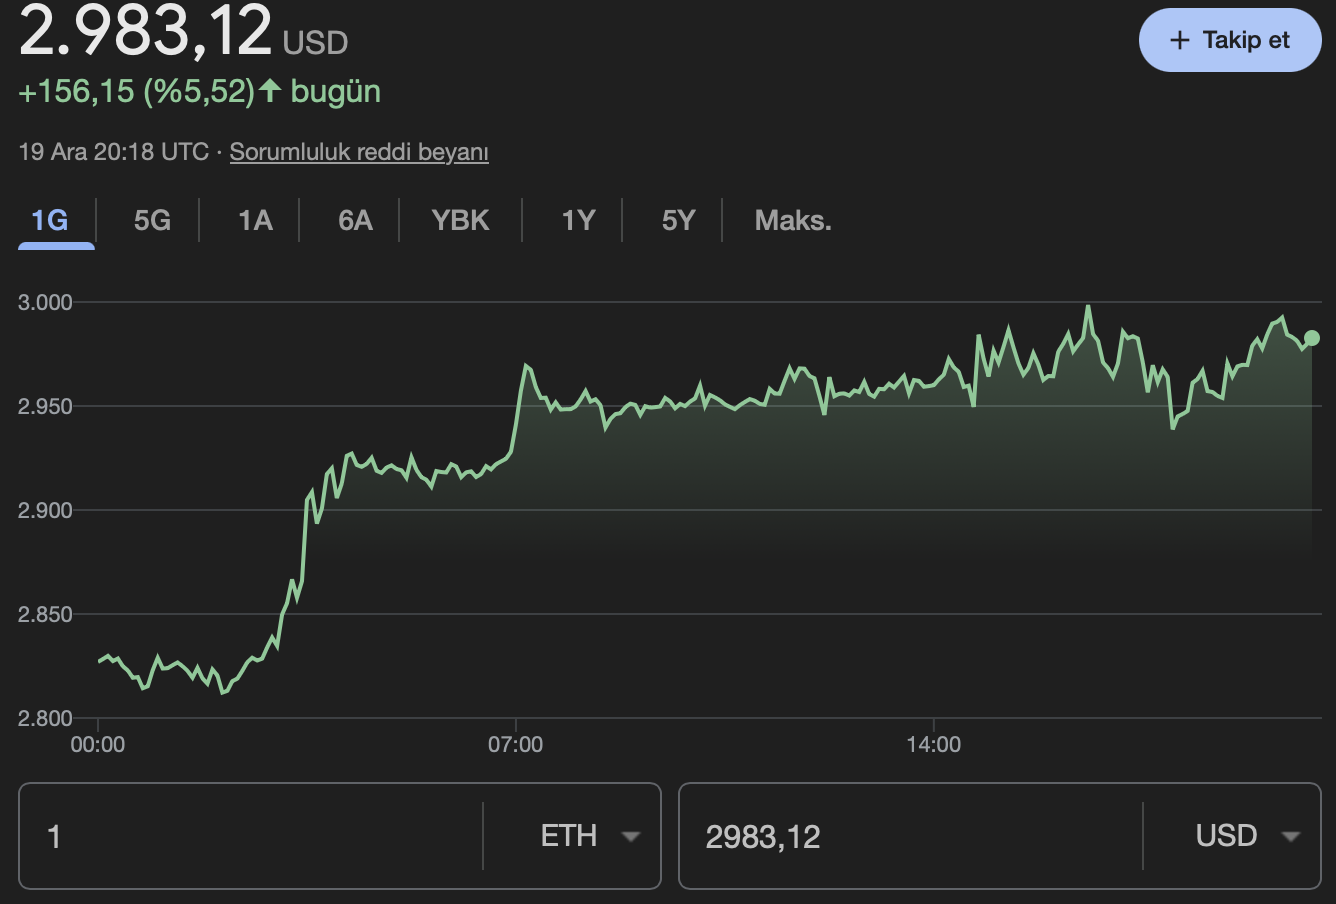Open the YBK year-to-date view

[460, 220]
